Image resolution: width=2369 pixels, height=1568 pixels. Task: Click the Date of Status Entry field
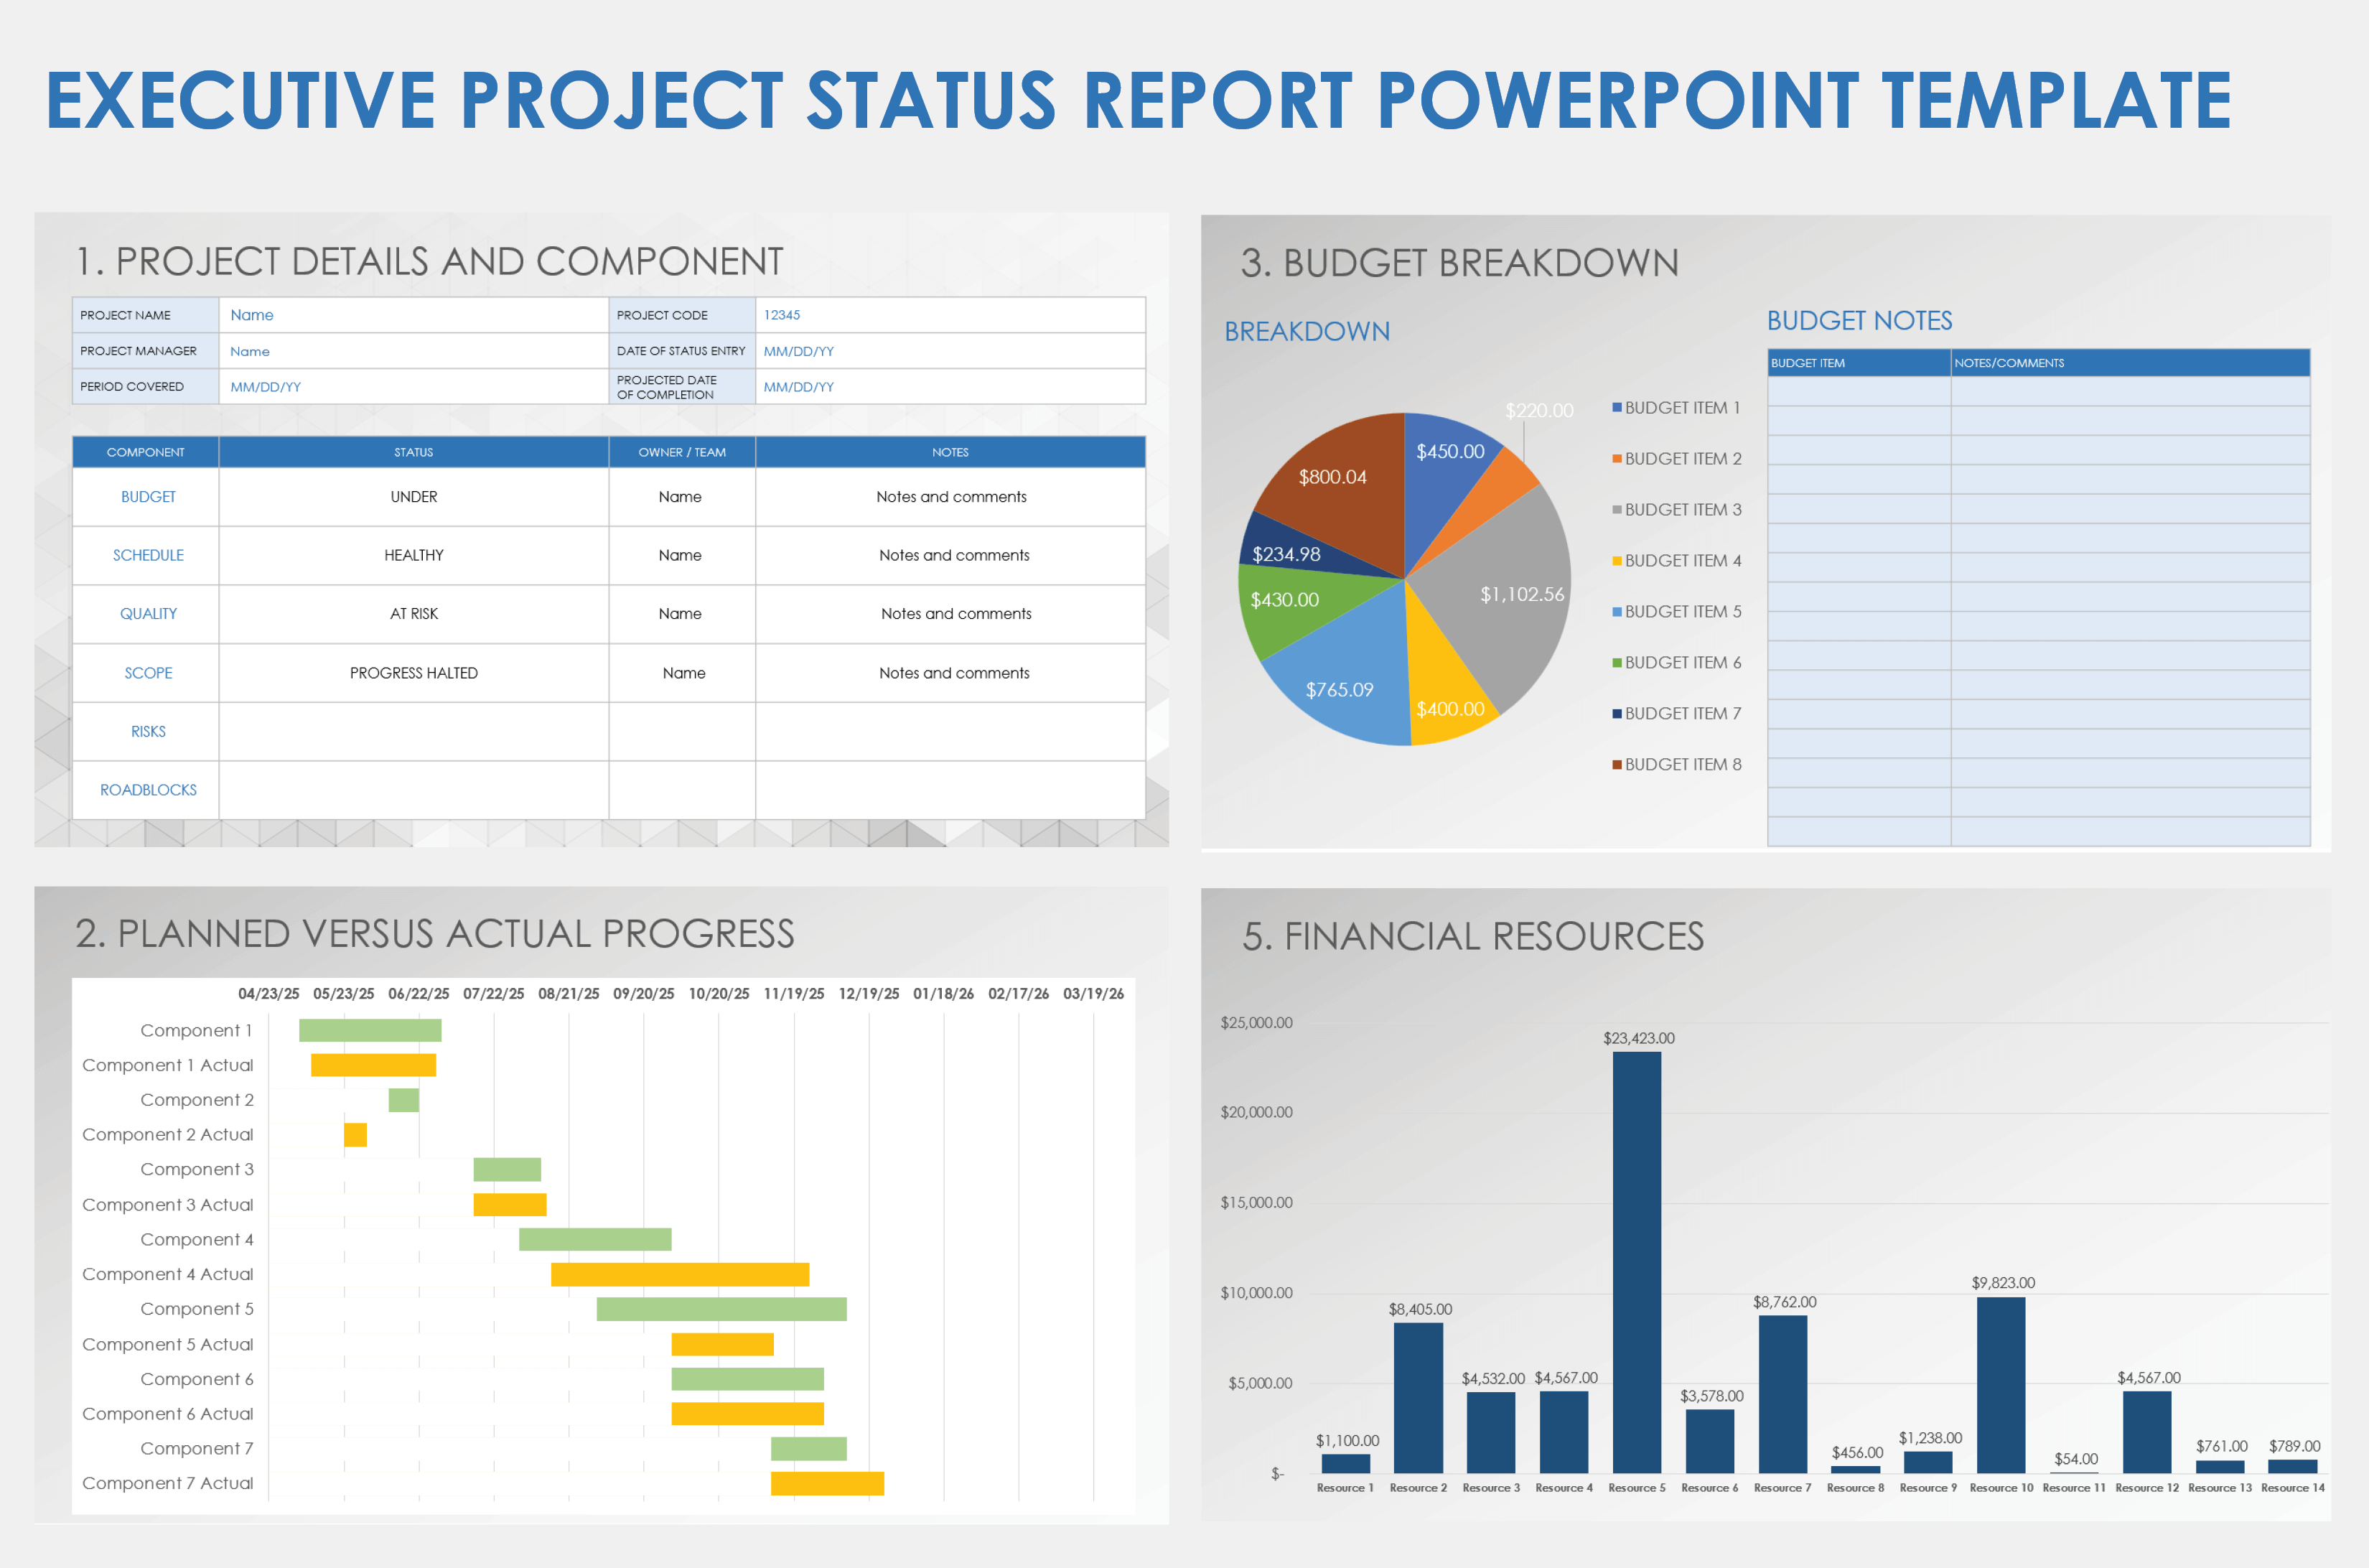click(950, 351)
